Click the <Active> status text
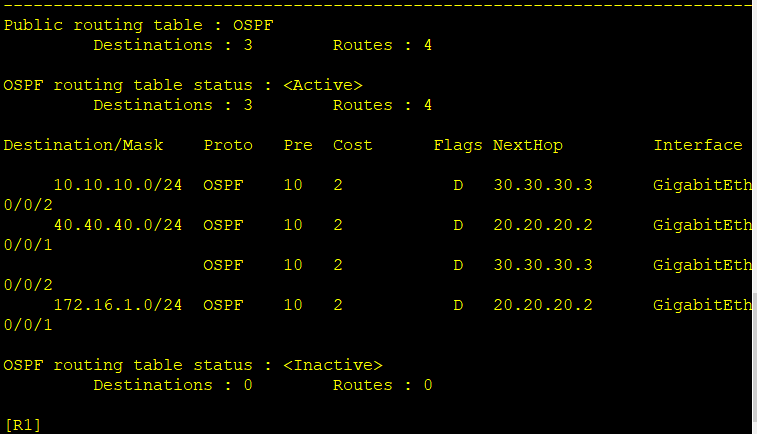This screenshot has width=757, height=434. 322,85
